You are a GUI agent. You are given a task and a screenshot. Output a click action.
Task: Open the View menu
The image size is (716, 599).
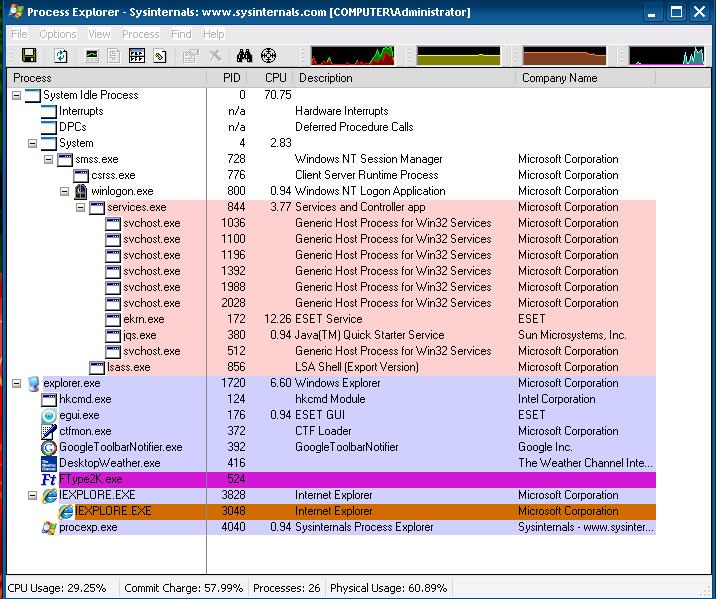coord(99,34)
